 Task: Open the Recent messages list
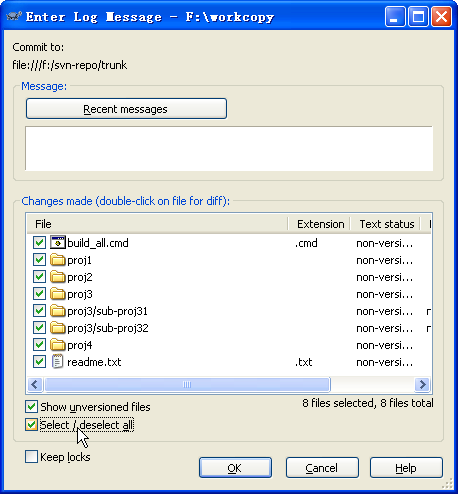click(x=126, y=109)
